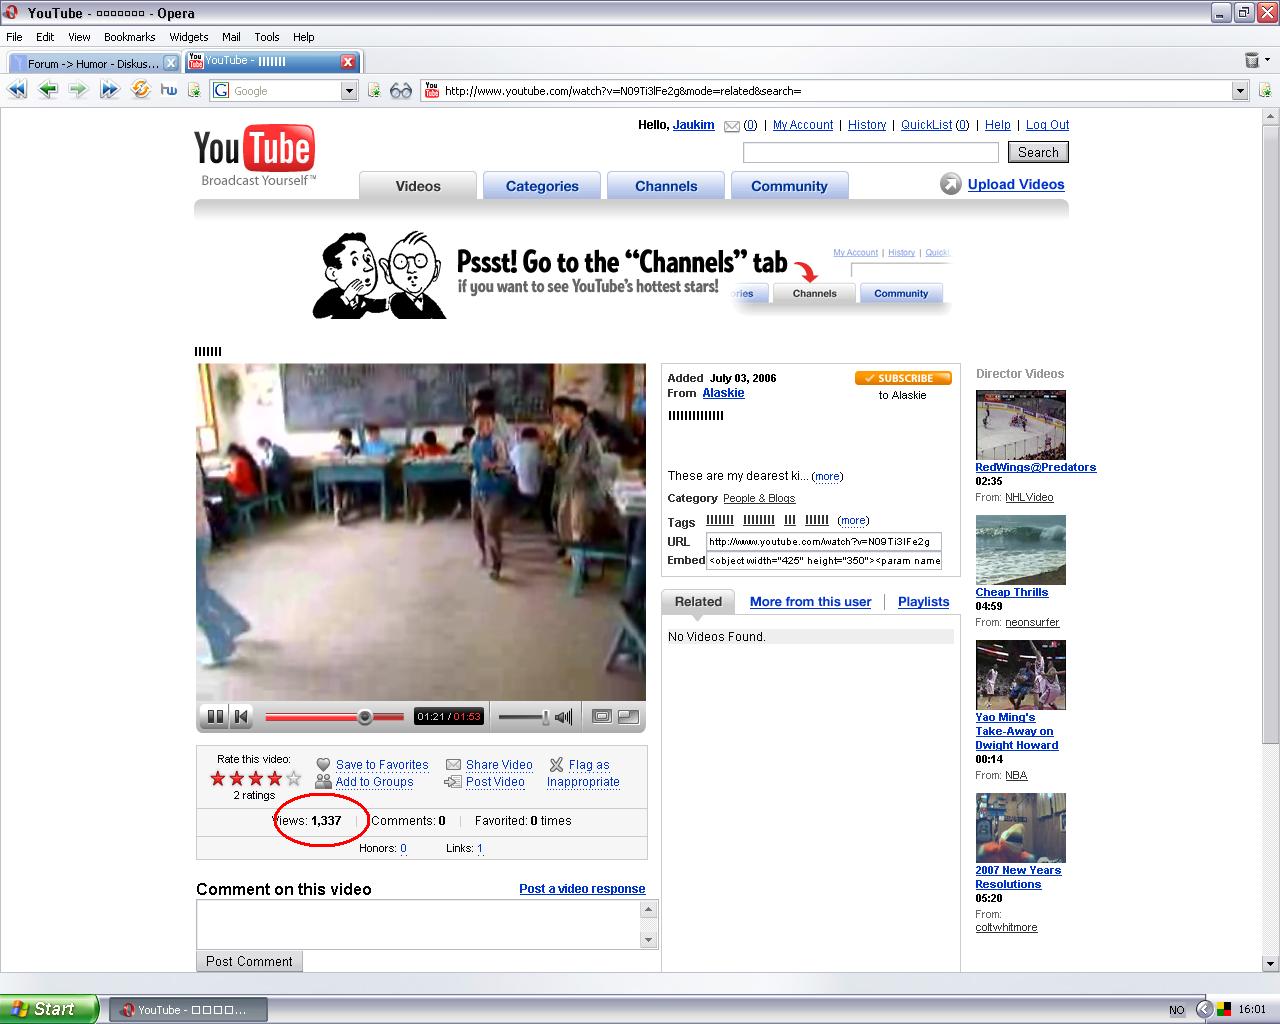The image size is (1280, 1024).
Task: Click Share Video link
Action: click(x=499, y=764)
